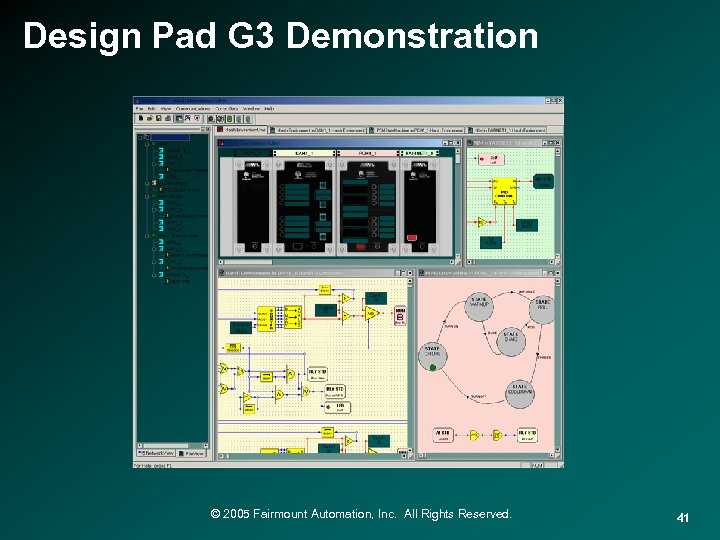The width and height of the screenshot is (720, 540).
Task: Switch to the document tab ending in DAM1_1
Action: tap(317, 130)
